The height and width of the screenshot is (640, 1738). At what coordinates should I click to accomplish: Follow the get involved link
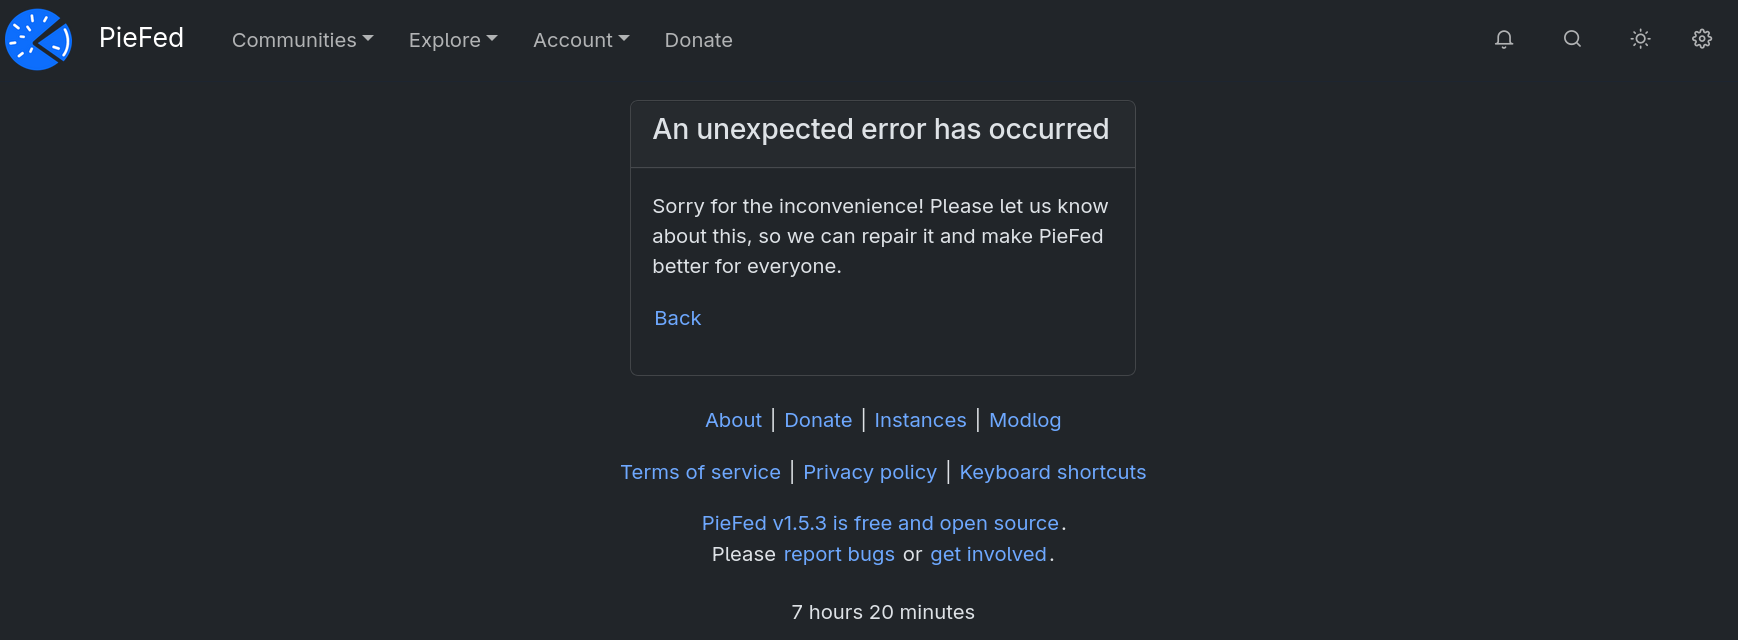pyautogui.click(x=988, y=554)
